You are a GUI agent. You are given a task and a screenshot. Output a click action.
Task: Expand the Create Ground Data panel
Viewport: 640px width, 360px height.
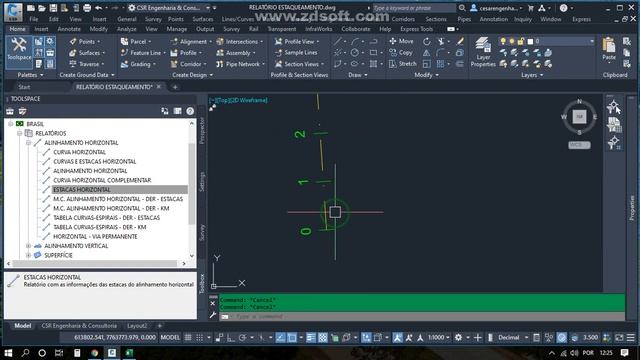coord(87,75)
